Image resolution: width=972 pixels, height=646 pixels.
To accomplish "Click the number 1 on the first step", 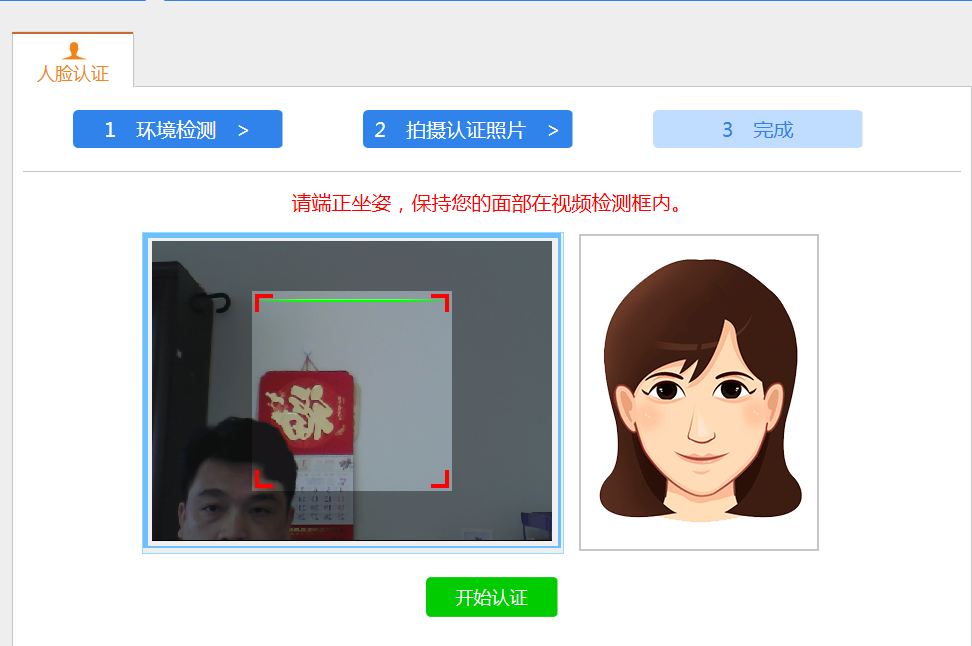I will coord(110,130).
